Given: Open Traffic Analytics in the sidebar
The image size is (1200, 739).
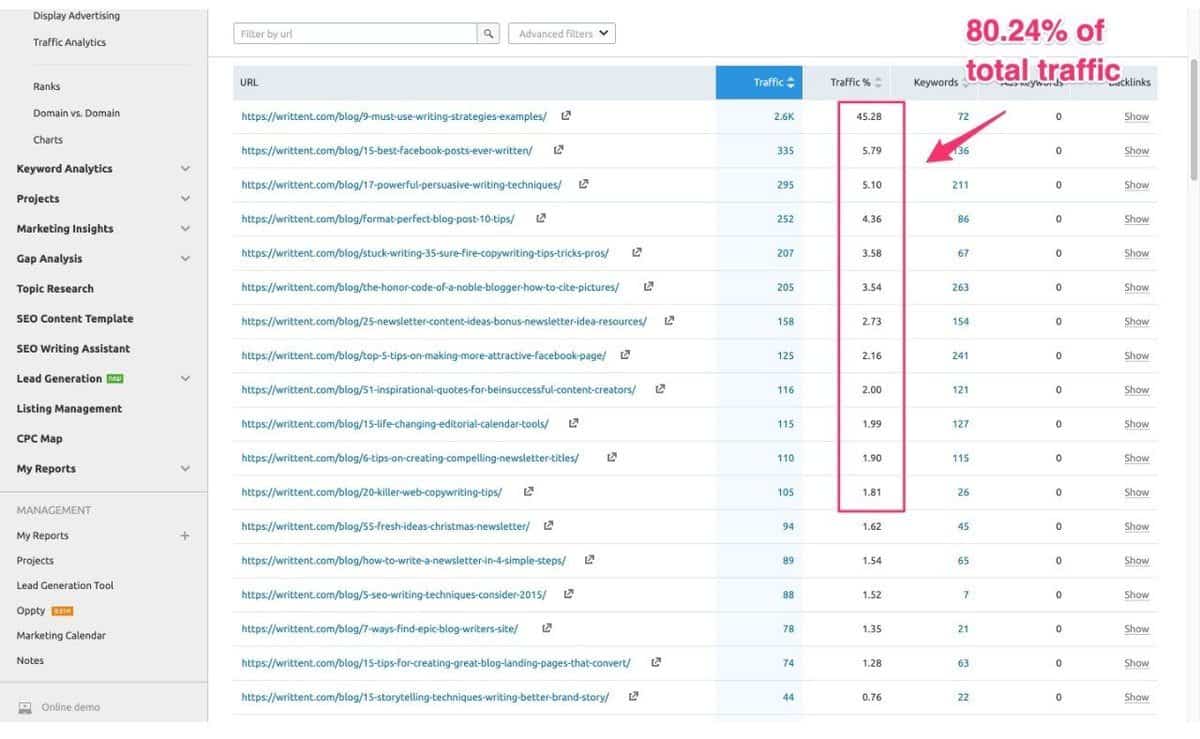Looking at the screenshot, I should click(69, 42).
